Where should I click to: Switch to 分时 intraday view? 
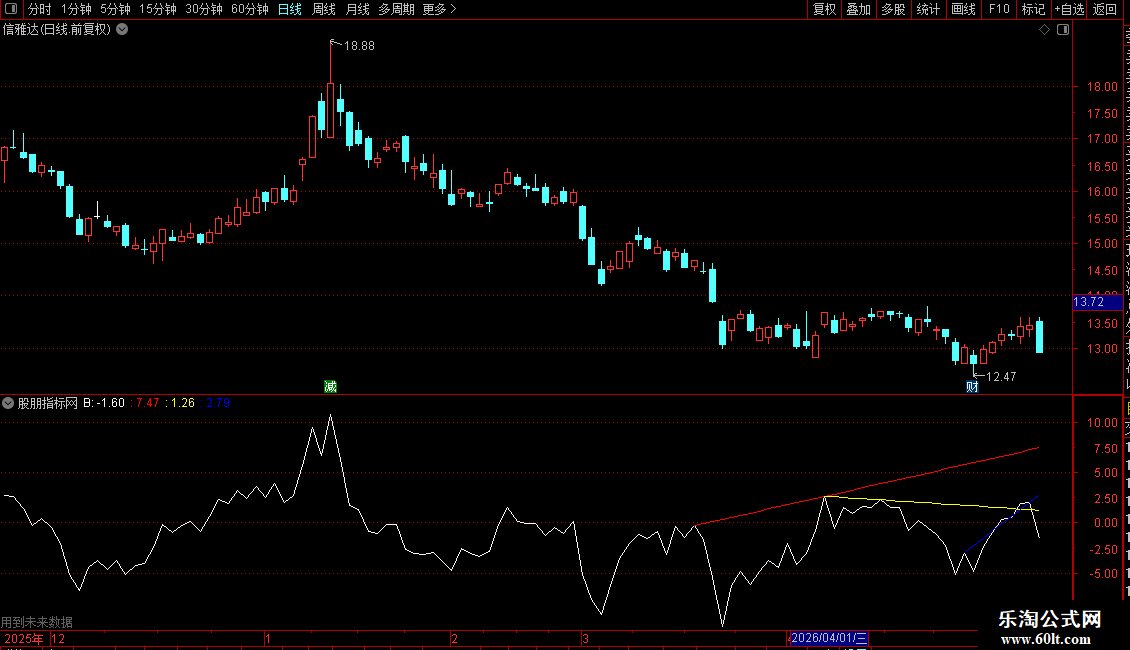(x=39, y=9)
